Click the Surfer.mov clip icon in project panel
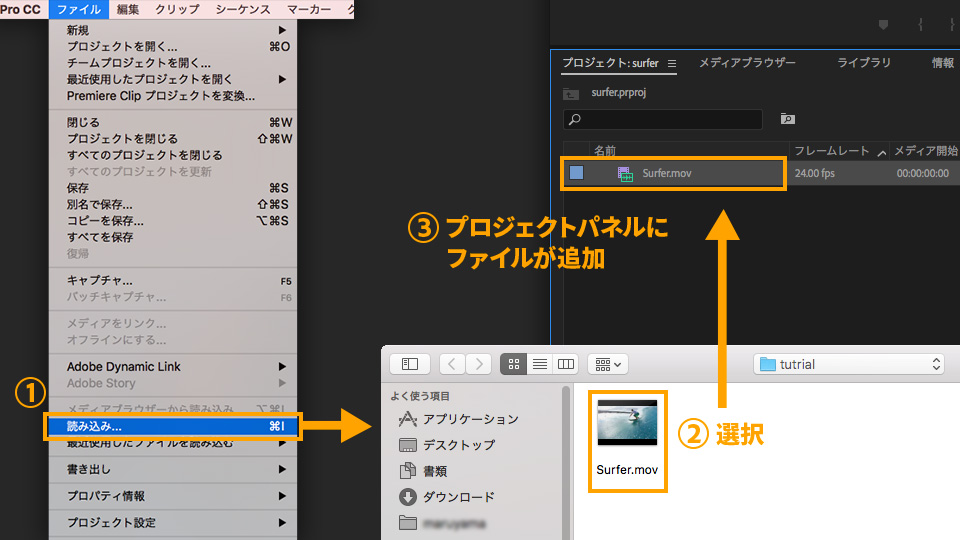Image resolution: width=960 pixels, height=540 pixels. tap(625, 174)
